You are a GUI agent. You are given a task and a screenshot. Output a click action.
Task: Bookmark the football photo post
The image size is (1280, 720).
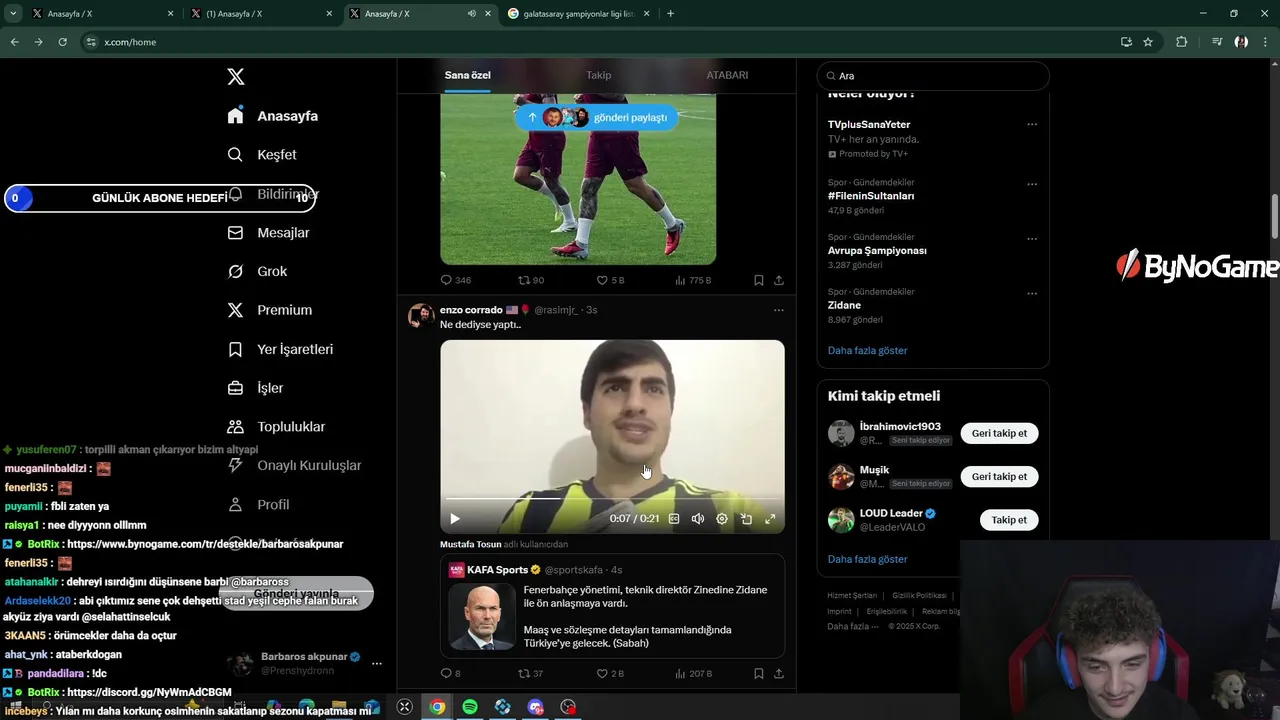pyautogui.click(x=759, y=280)
